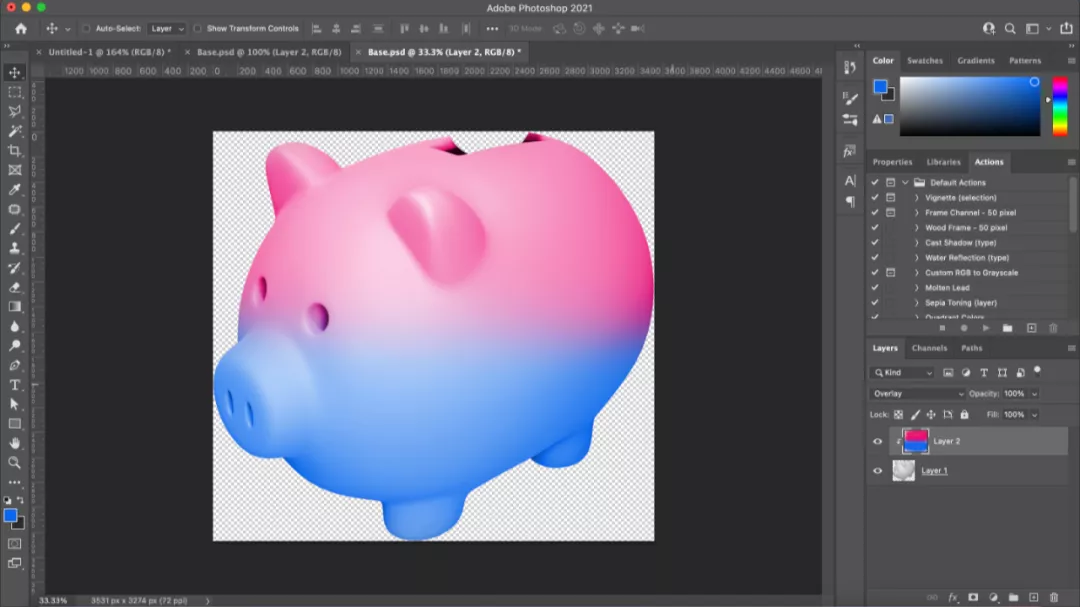This screenshot has height=607, width=1080.
Task: Select the Eraser tool
Action: tap(15, 287)
